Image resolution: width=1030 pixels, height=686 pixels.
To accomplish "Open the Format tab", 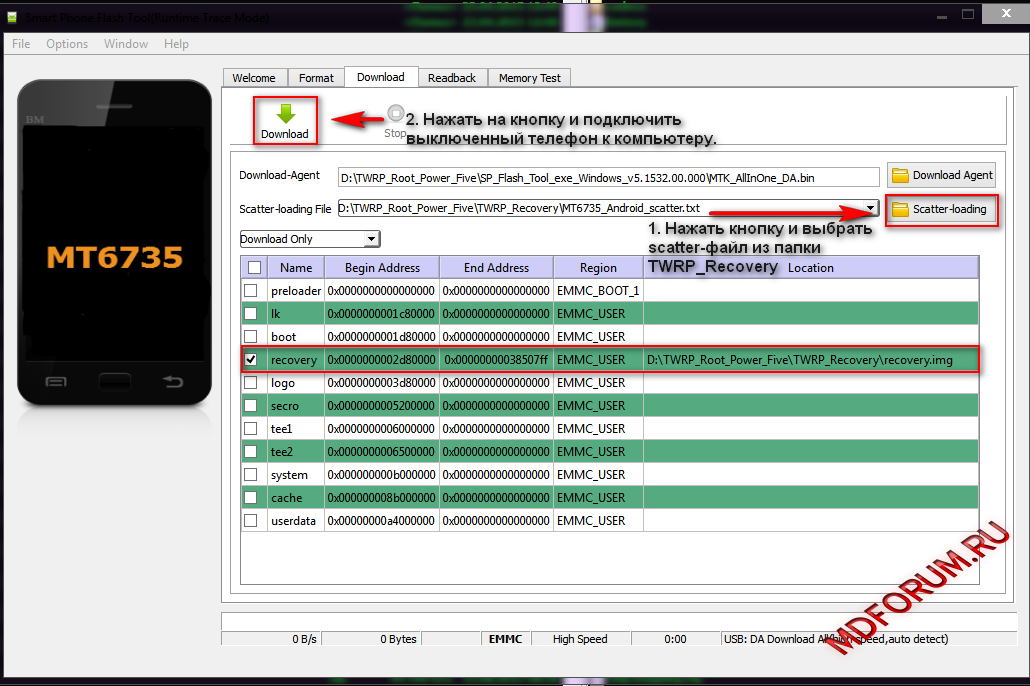I will (316, 78).
